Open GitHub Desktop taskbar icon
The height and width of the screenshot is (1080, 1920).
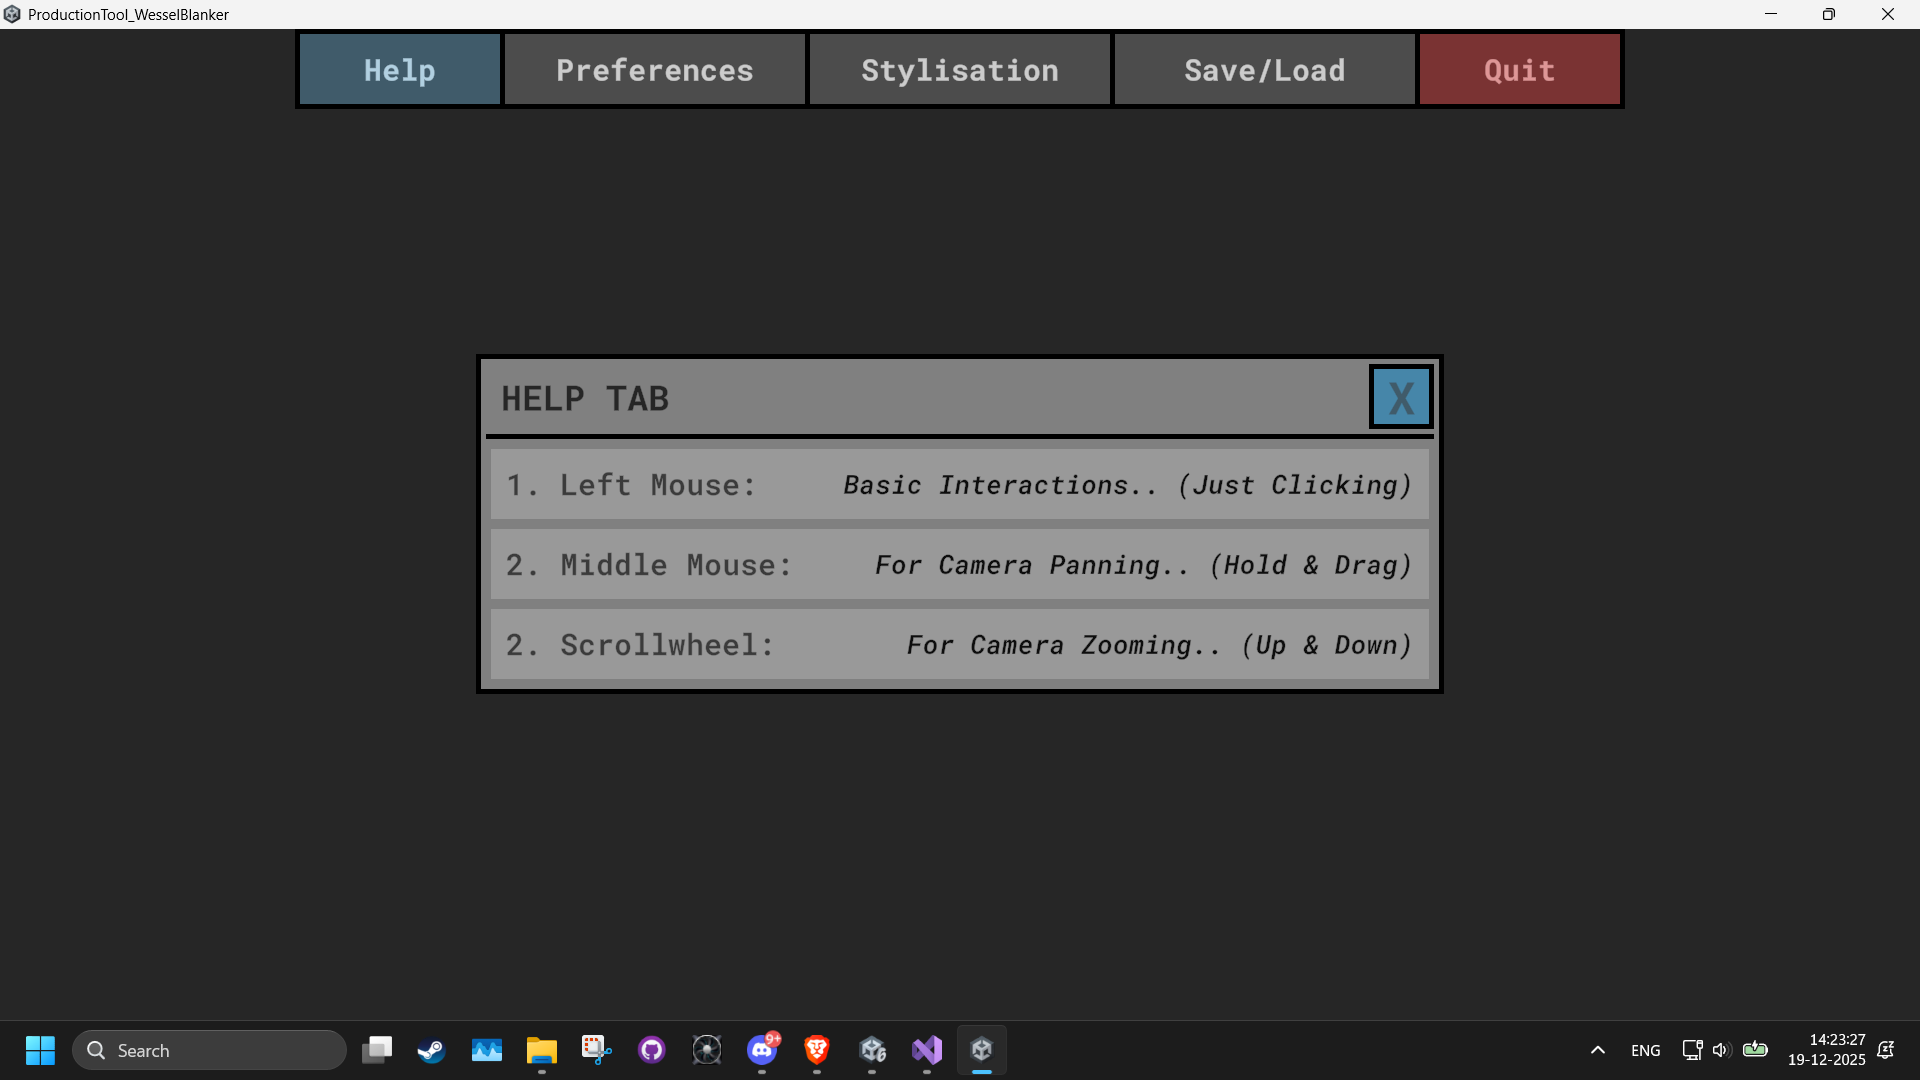point(652,1050)
